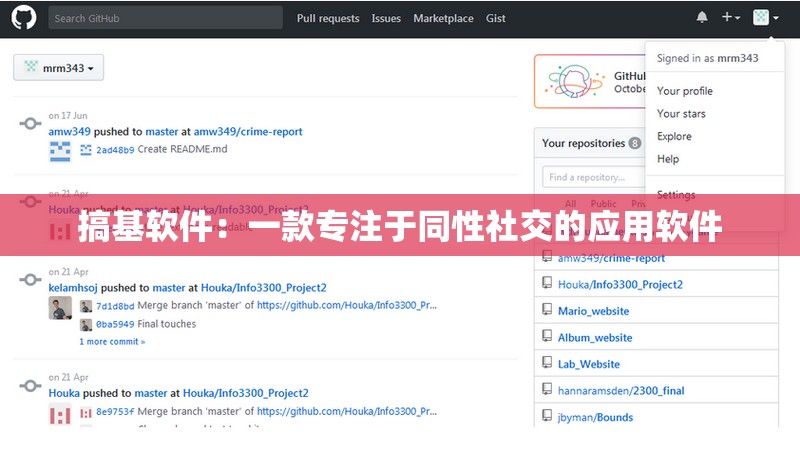Viewport: 800px width, 451px height.
Task: Click Houka's avatar in bottom event
Action: tap(60, 414)
